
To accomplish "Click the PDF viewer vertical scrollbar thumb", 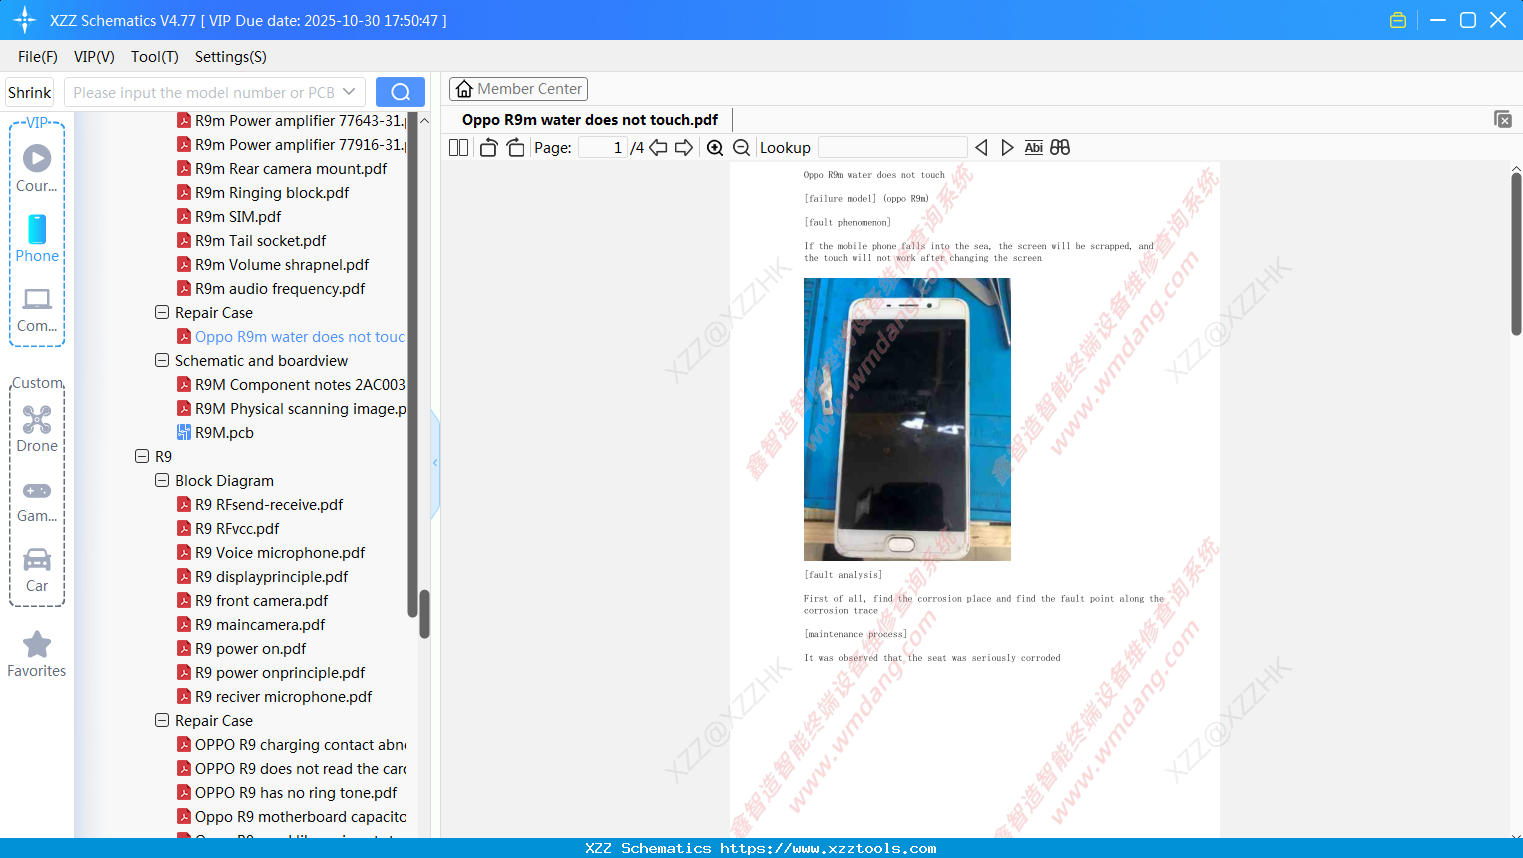I will coord(1516,254).
